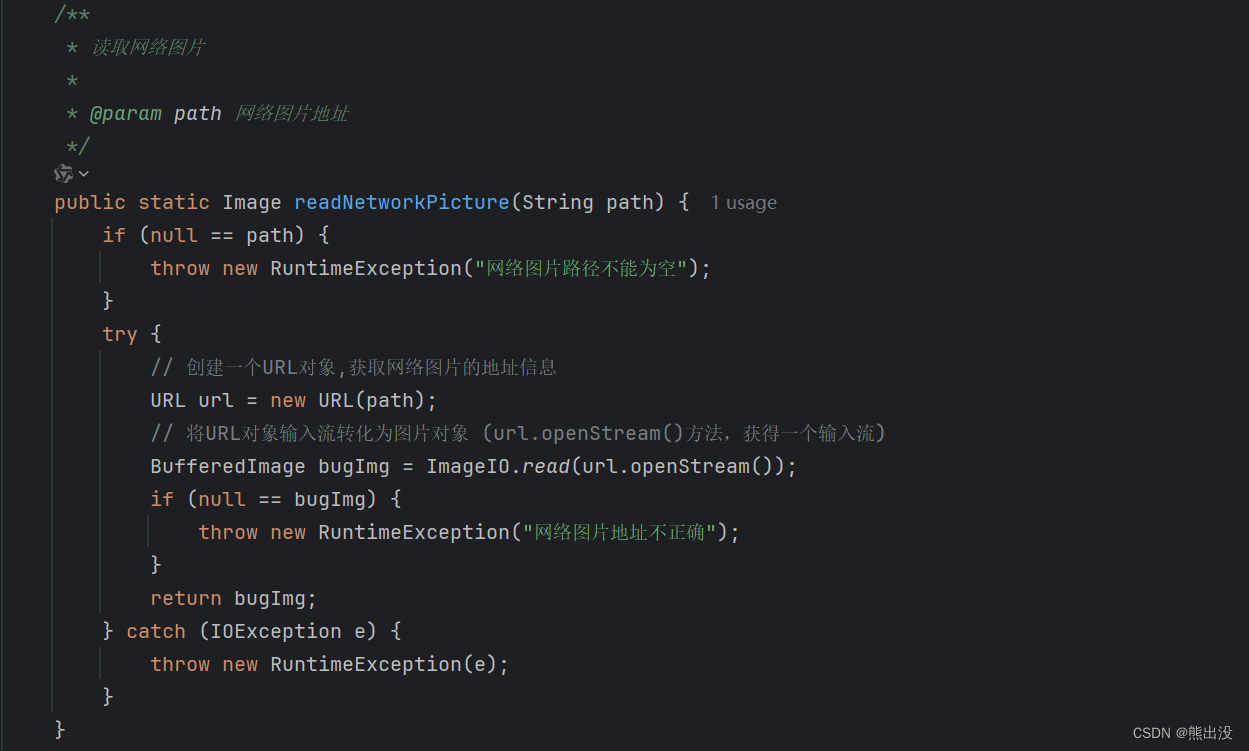Viewport: 1249px width, 751px height.
Task: Click the readNetworkPicture method name
Action: click(x=402, y=202)
